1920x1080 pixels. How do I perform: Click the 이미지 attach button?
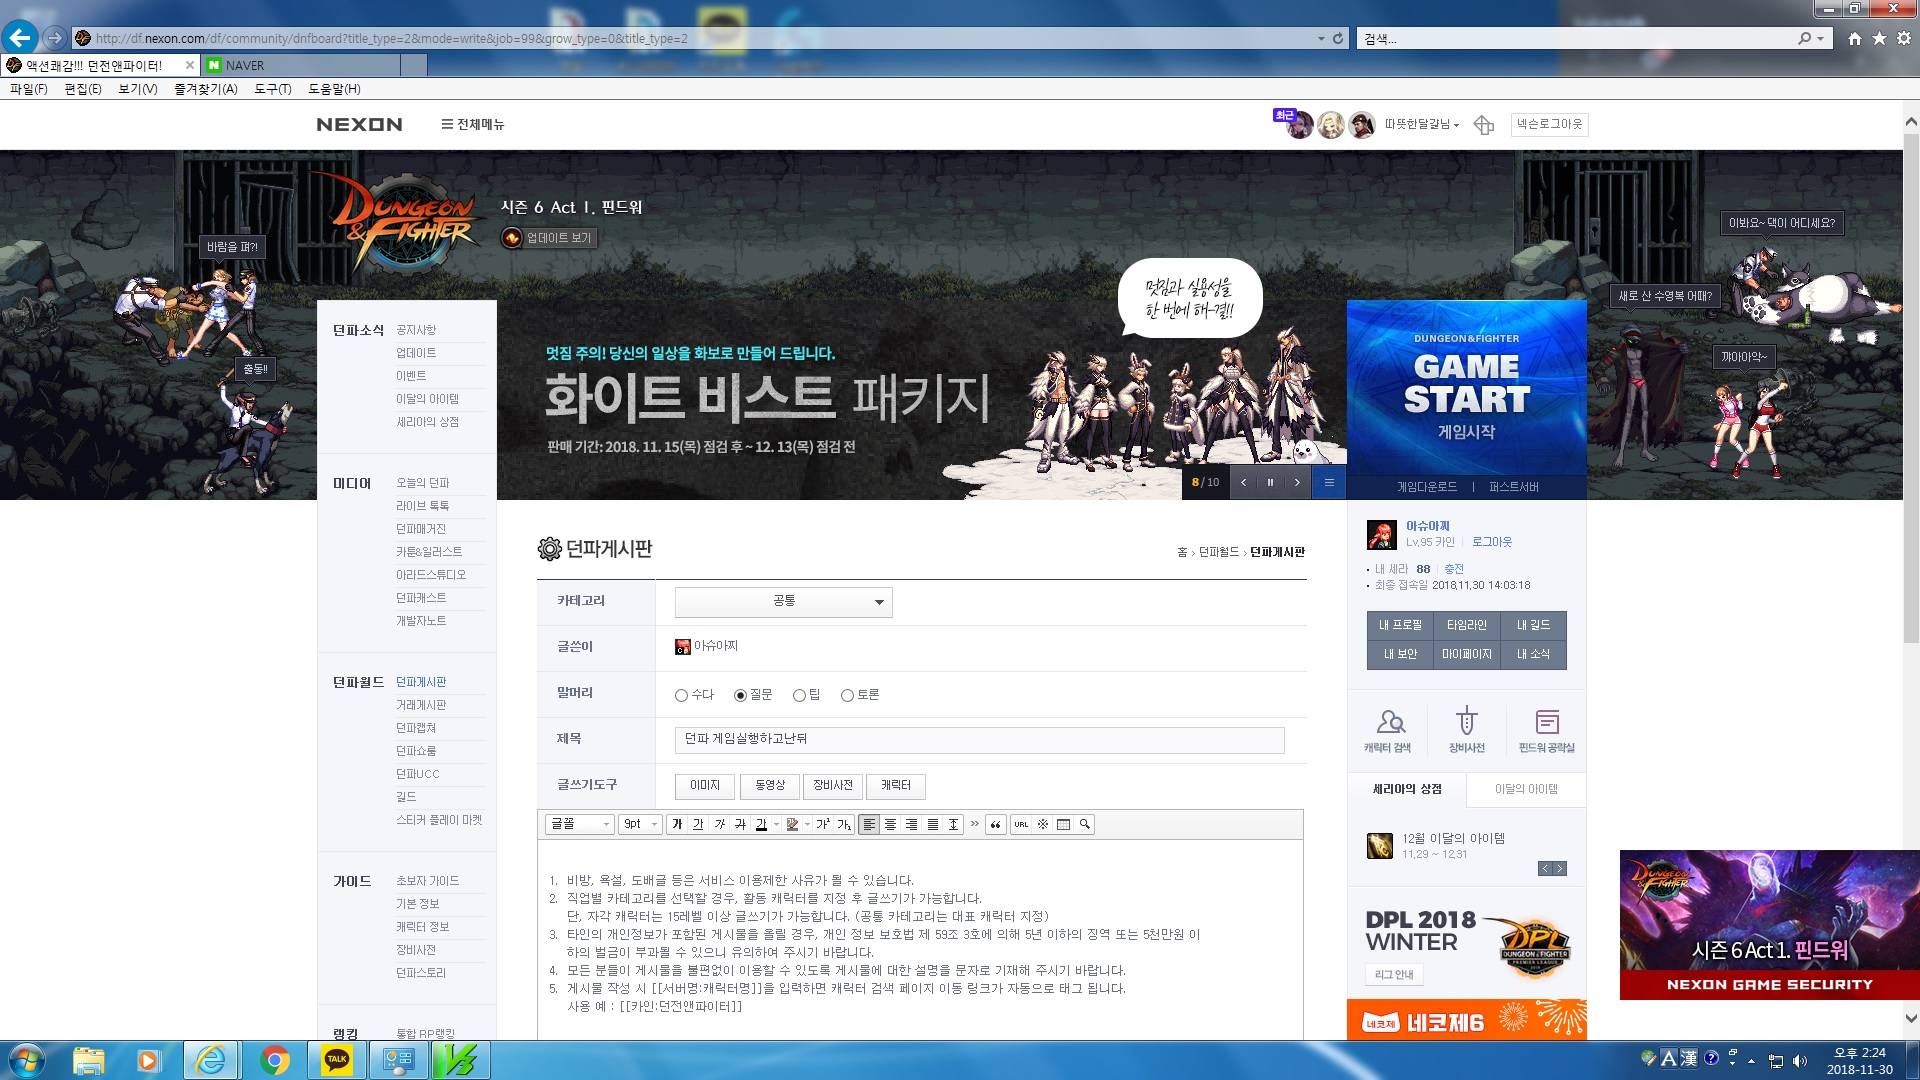(x=704, y=785)
